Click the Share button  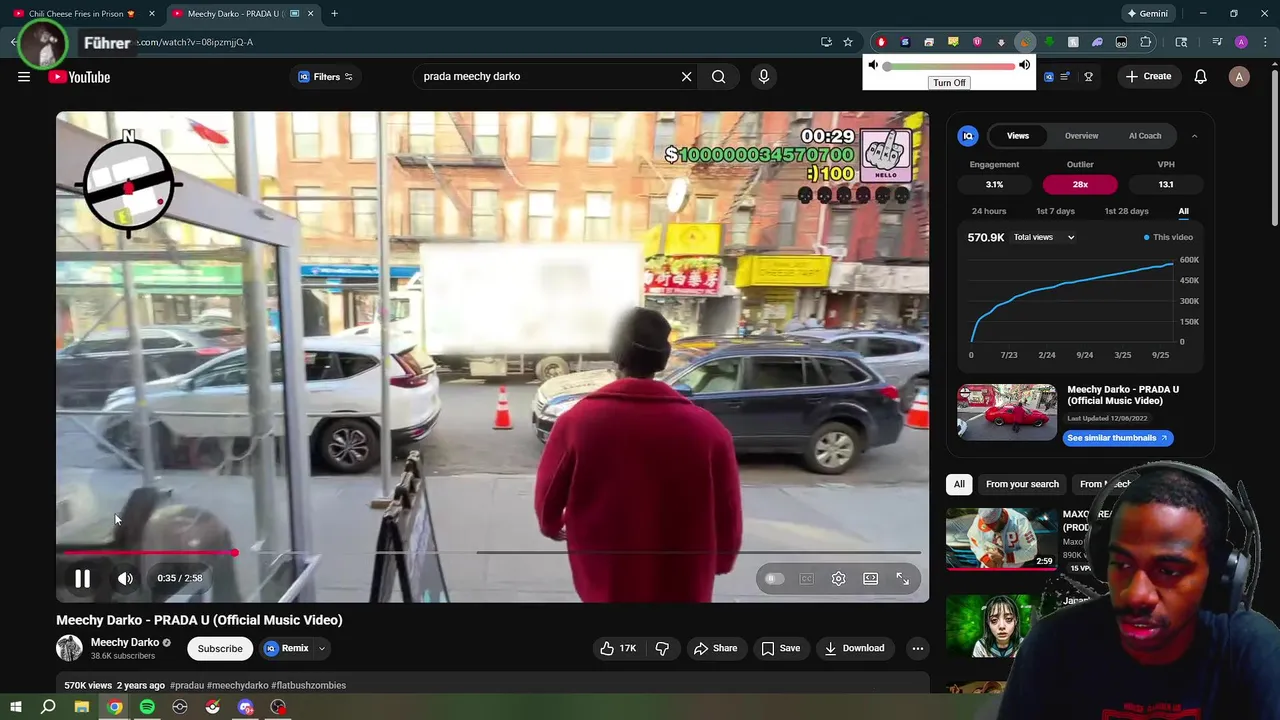[x=715, y=648]
